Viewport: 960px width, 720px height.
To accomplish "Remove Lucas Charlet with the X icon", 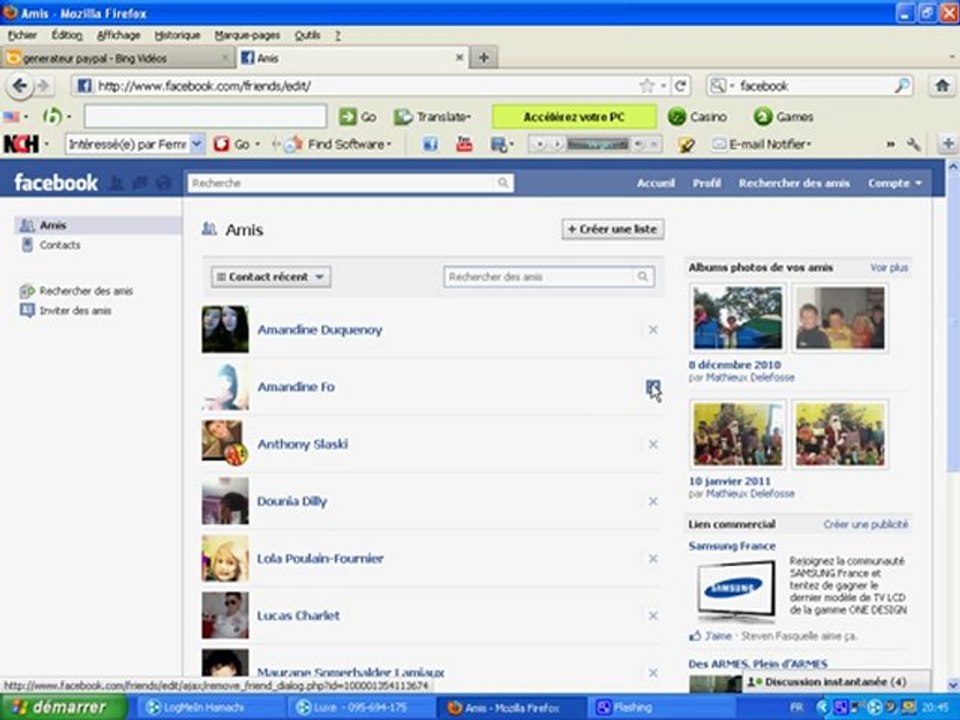I will (653, 615).
